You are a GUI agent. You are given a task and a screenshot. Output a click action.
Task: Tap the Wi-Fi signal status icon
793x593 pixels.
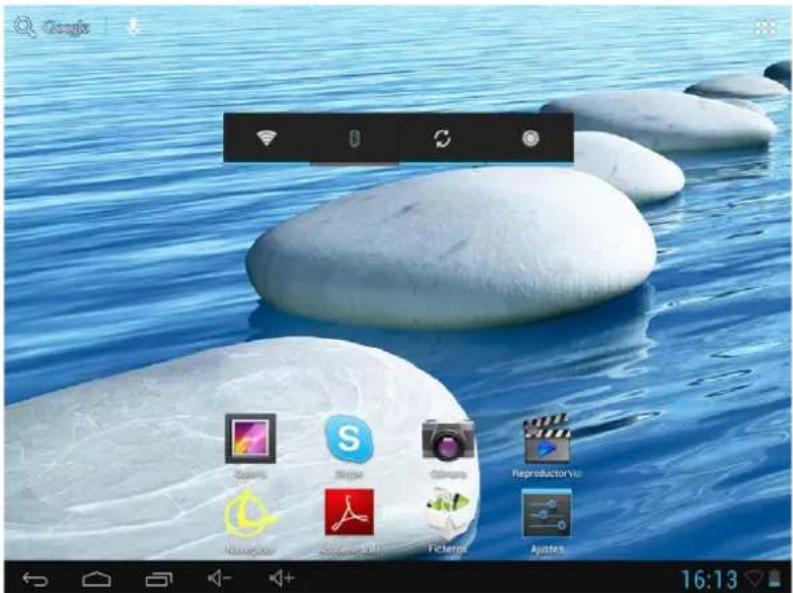753,579
